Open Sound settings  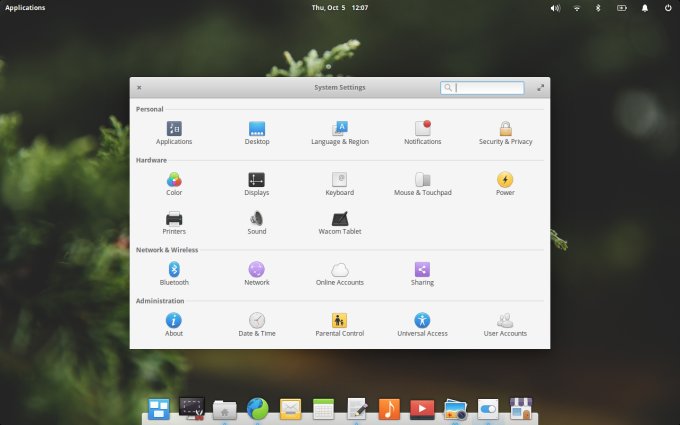pyautogui.click(x=257, y=223)
